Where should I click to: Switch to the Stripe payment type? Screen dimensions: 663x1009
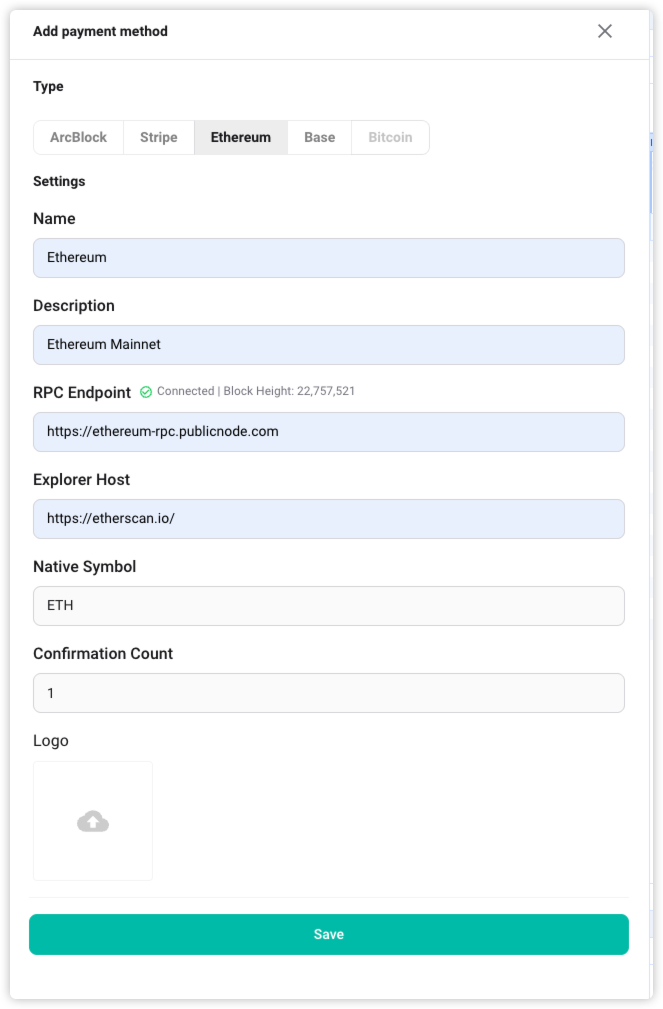(159, 137)
